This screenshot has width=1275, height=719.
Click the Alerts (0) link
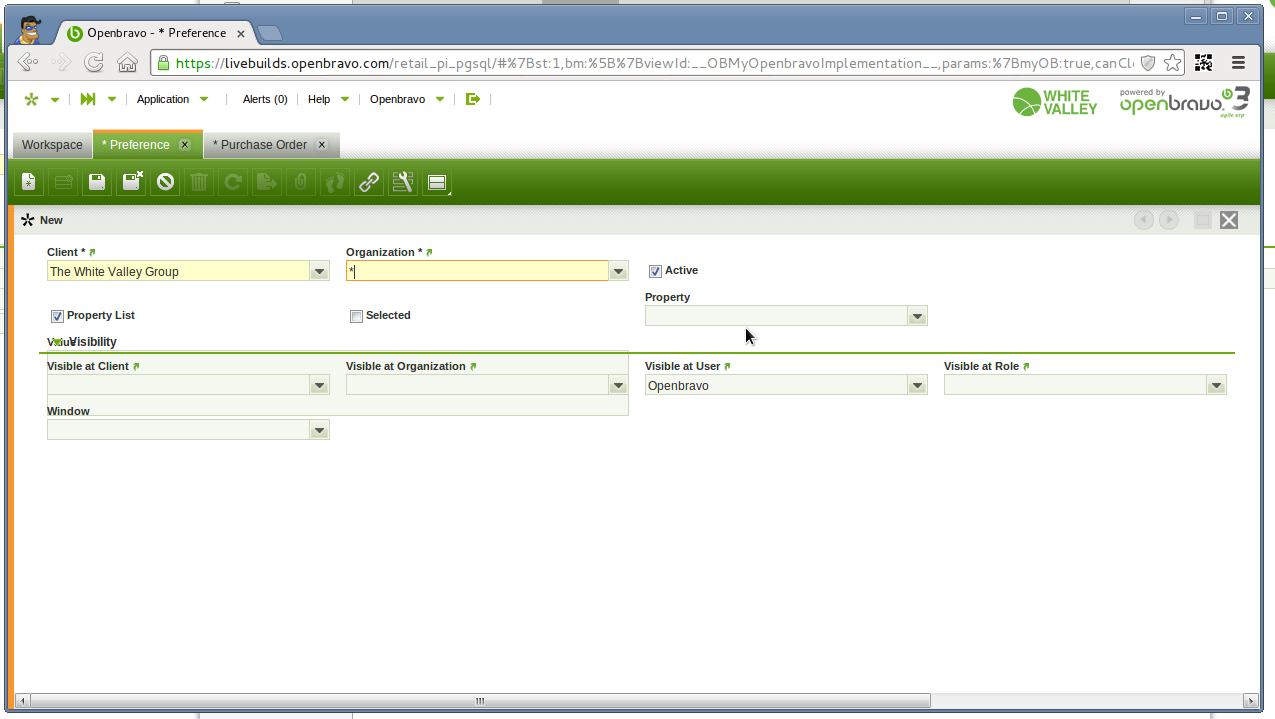point(265,99)
